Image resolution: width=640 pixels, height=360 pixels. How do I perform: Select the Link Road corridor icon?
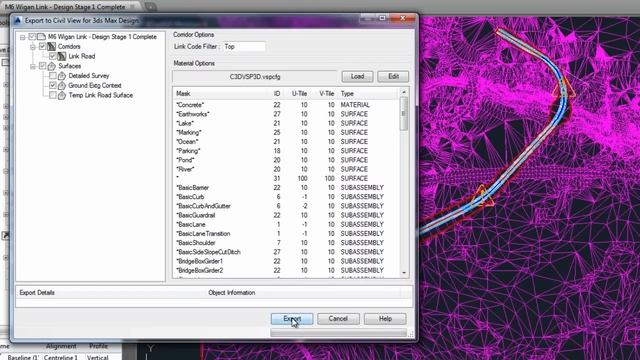click(62, 56)
